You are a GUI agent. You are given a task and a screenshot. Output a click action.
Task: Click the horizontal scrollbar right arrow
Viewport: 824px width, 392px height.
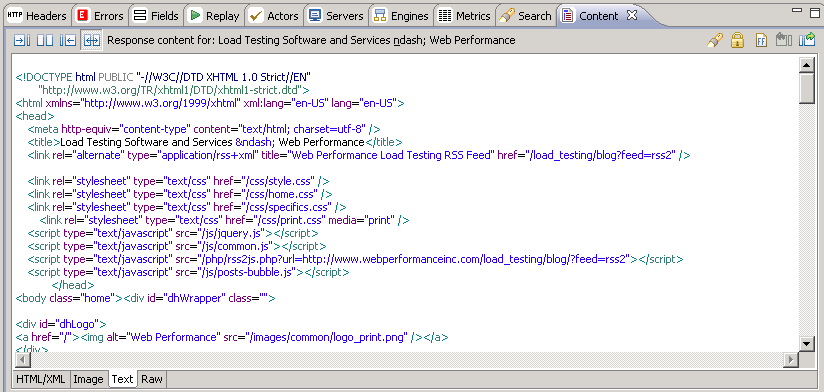pyautogui.click(x=791, y=359)
